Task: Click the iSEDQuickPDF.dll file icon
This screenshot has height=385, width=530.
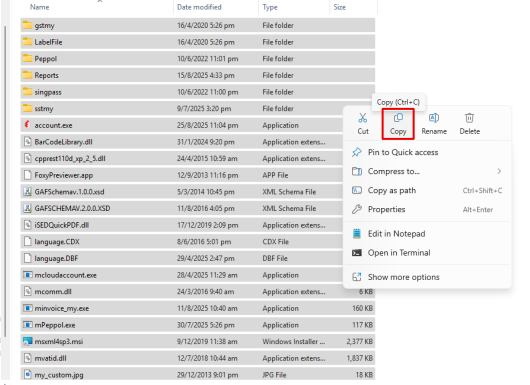Action: pos(28,225)
